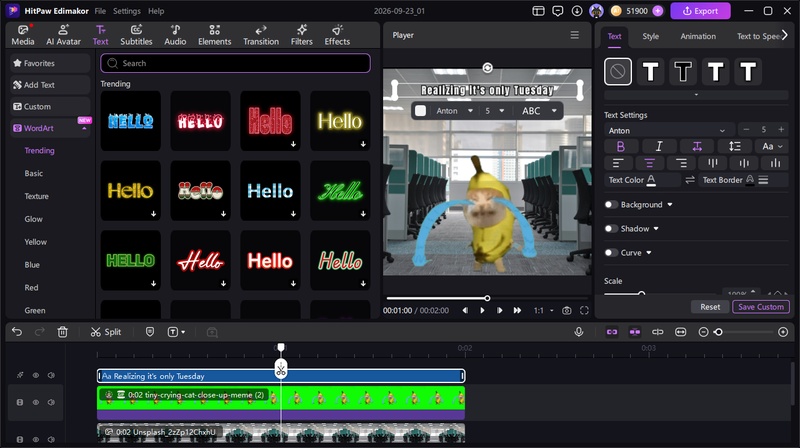The height and width of the screenshot is (448, 800).
Task: Click the Undo arrow in timeline toolbar
Action: [x=17, y=332]
